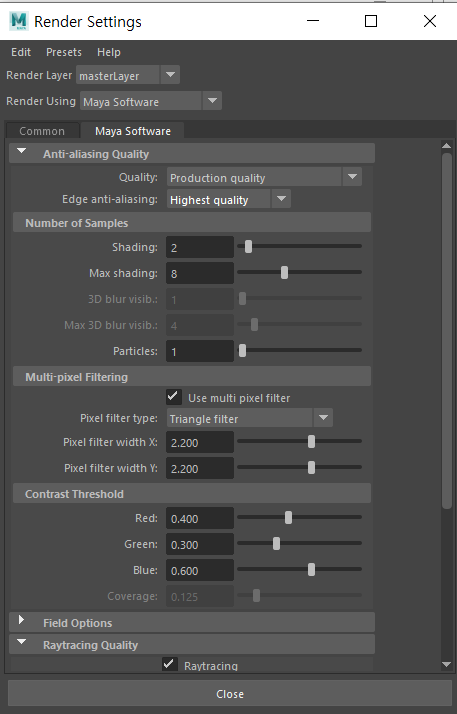Click the Particles slider handle
457x714 pixels.
click(243, 350)
